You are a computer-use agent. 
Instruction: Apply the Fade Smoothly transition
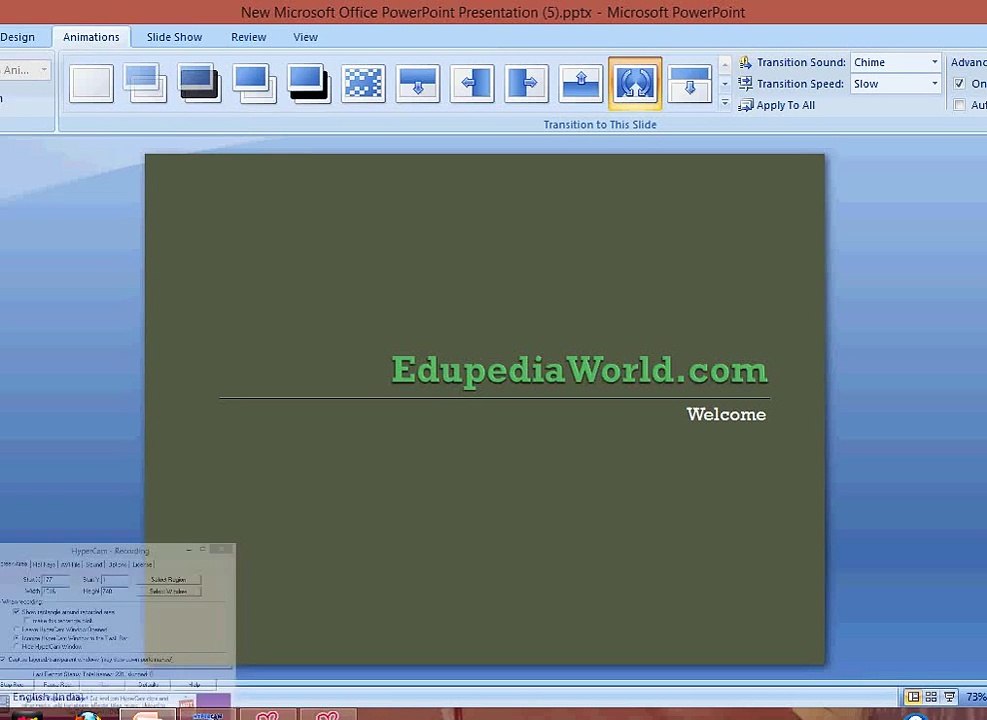coord(145,82)
